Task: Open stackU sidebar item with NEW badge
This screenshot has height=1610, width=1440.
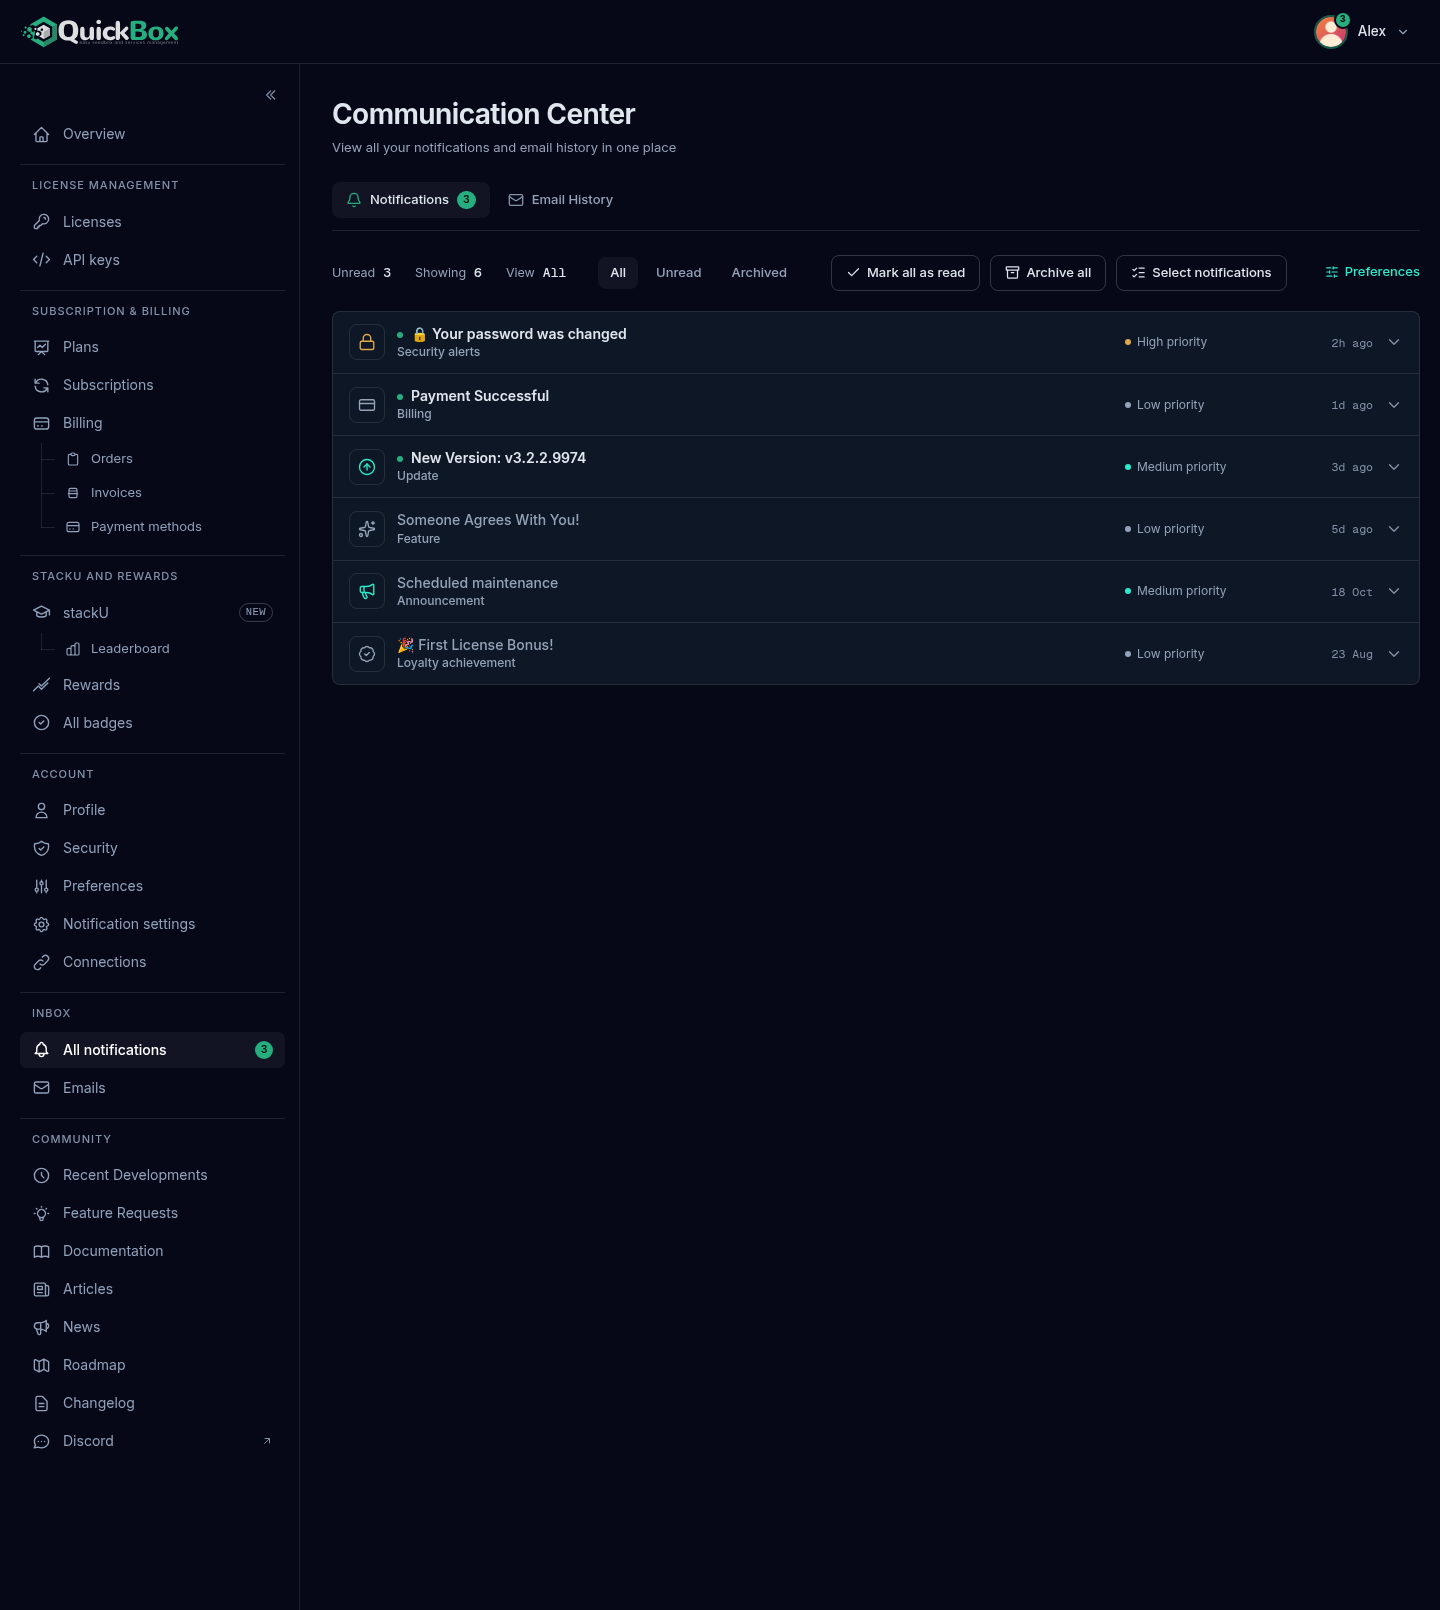Action: (152, 613)
